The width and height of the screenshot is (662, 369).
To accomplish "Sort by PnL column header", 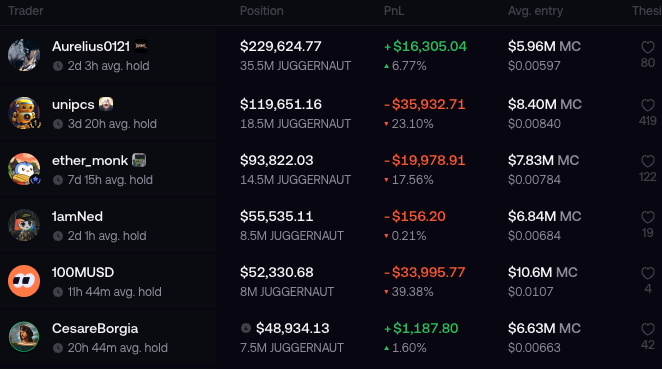I will click(x=394, y=11).
